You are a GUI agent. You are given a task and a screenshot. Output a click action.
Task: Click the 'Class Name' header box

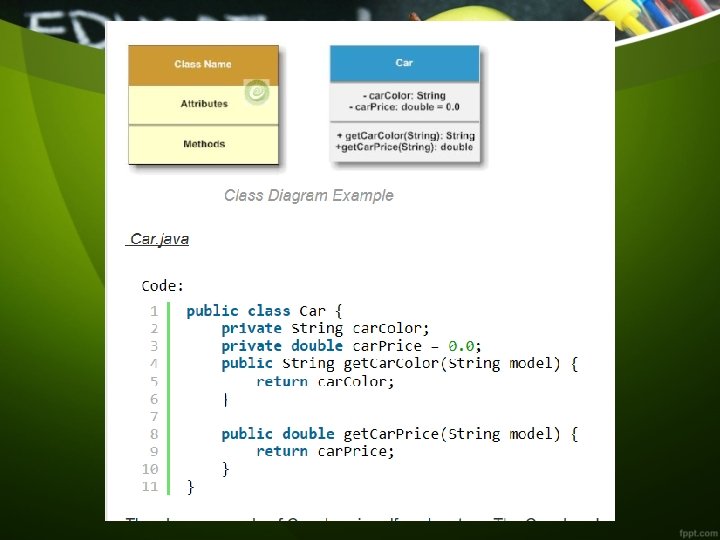coord(203,65)
